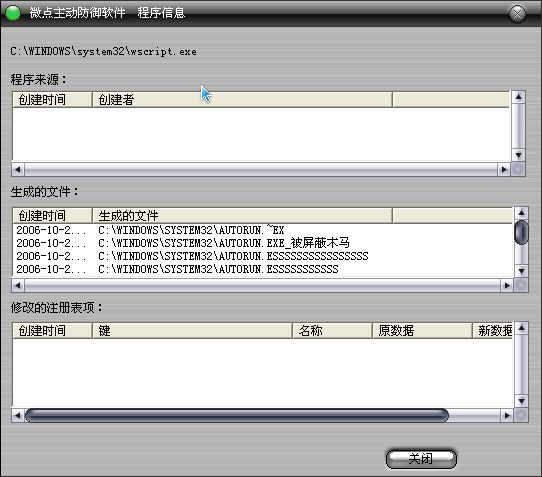Click right arrow of program source horizontal scrollbar
Viewport: 542px width, 477px height.
[x=504, y=169]
